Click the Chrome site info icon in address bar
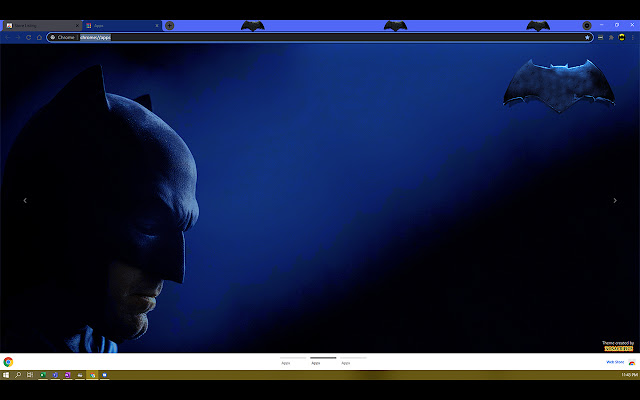 53,37
